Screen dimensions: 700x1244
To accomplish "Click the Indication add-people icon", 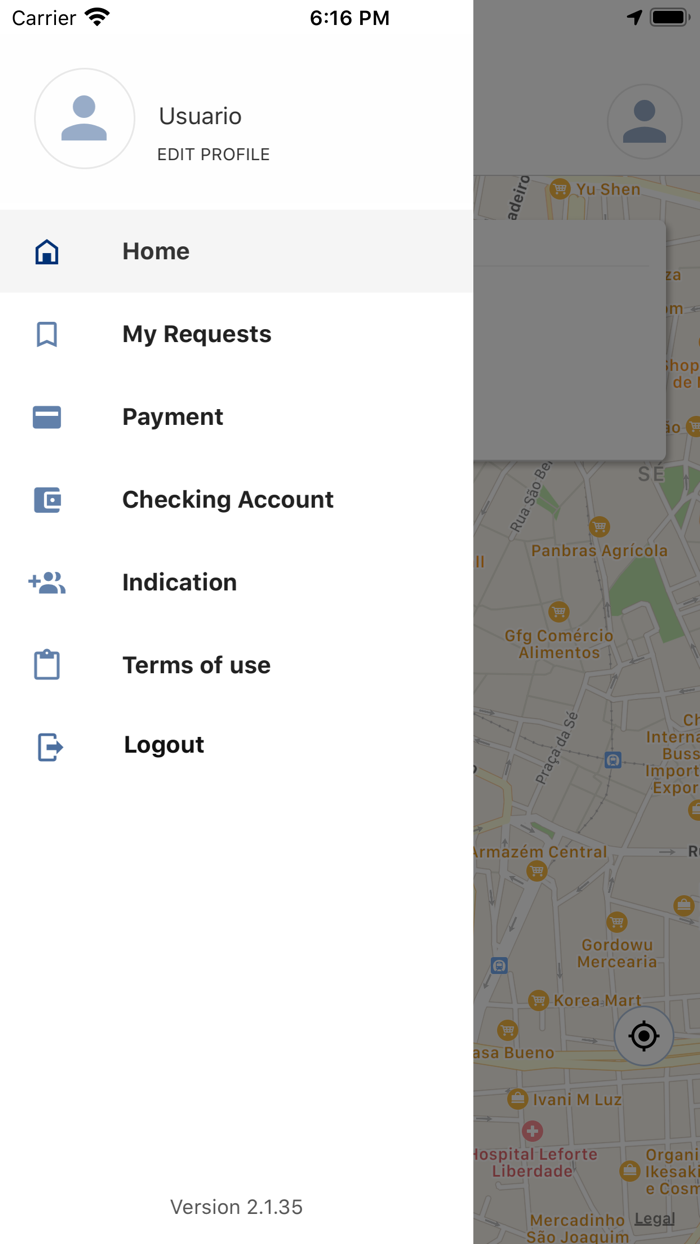I will click(47, 583).
